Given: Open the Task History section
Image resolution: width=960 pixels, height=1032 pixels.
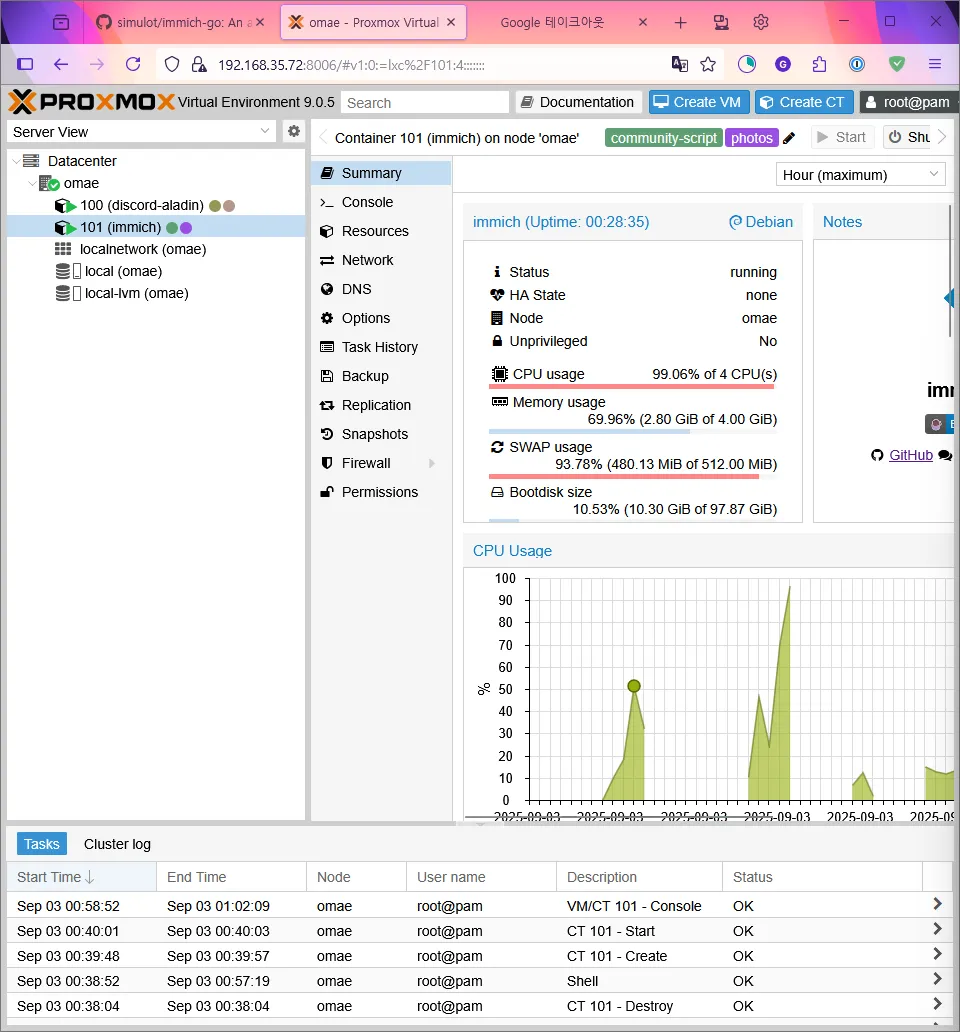Looking at the screenshot, I should pos(381,347).
